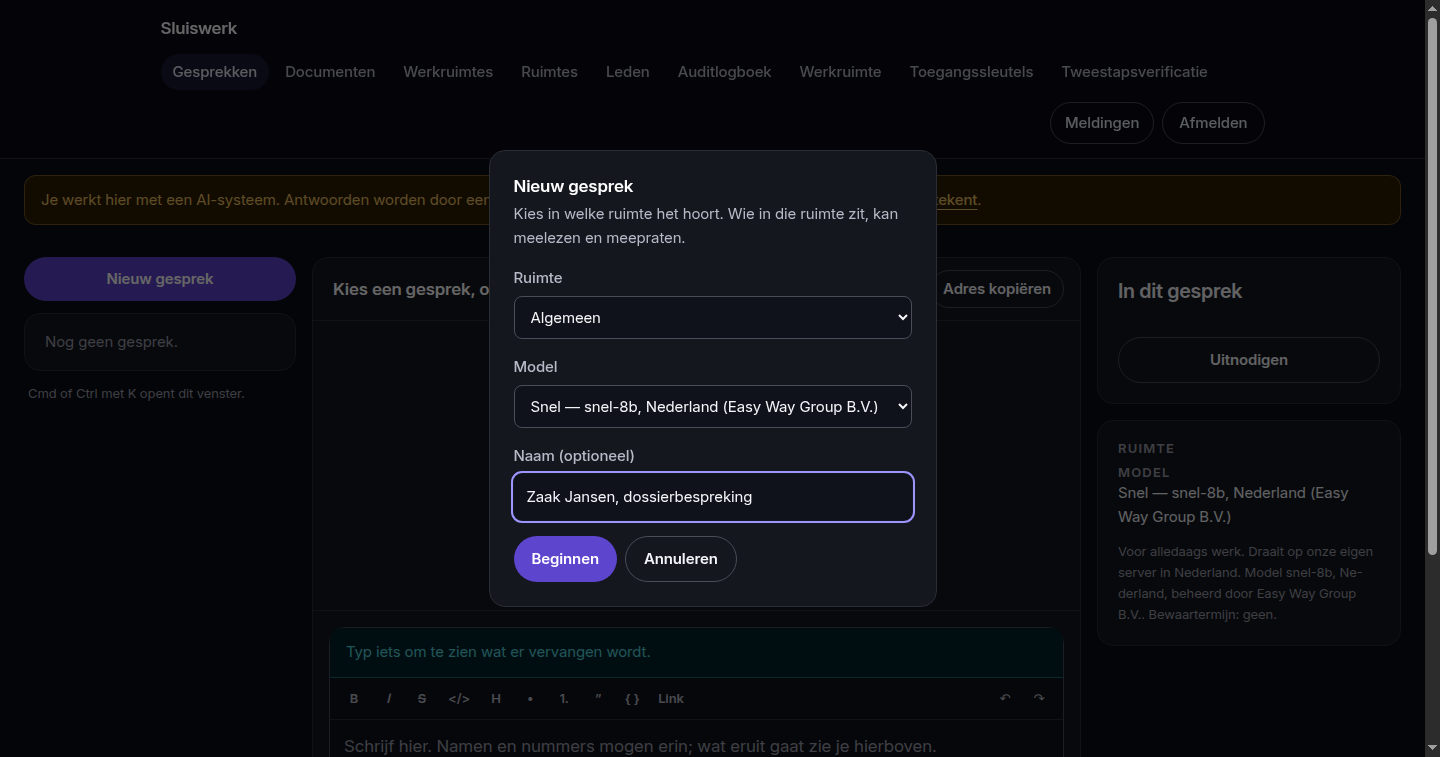The width and height of the screenshot is (1440, 757).
Task: Insert a hyperlink with the Link tool
Action: click(x=671, y=699)
